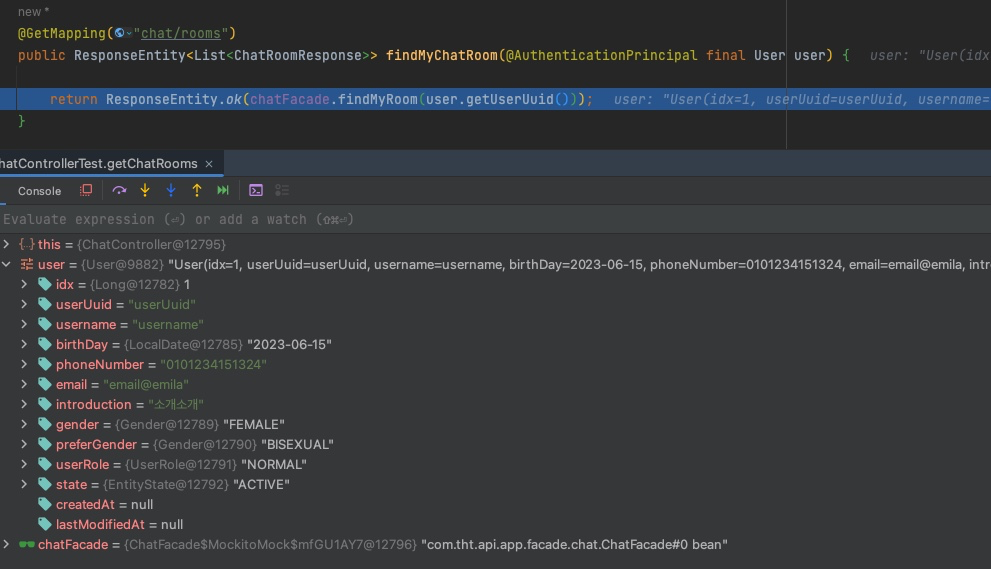Click the disabled Trace current stream chain icon
The width and height of the screenshot is (991, 569).
(282, 190)
